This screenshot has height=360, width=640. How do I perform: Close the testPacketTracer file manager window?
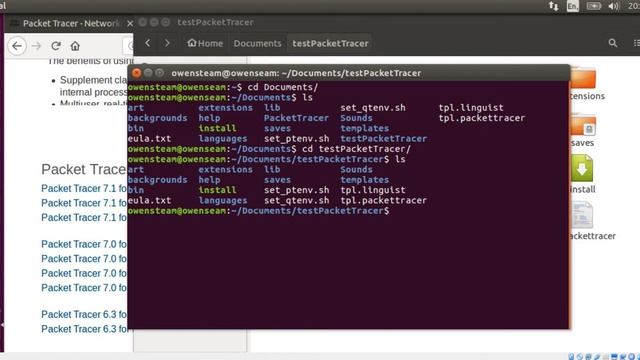(142, 22)
